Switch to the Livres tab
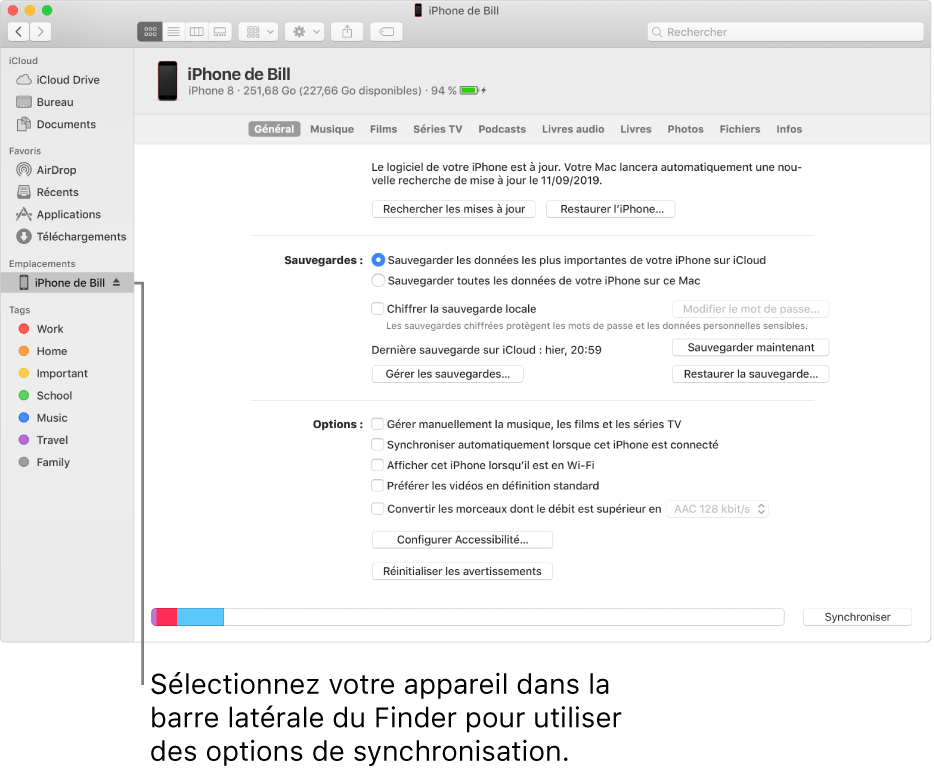The width and height of the screenshot is (934, 777). [x=636, y=129]
